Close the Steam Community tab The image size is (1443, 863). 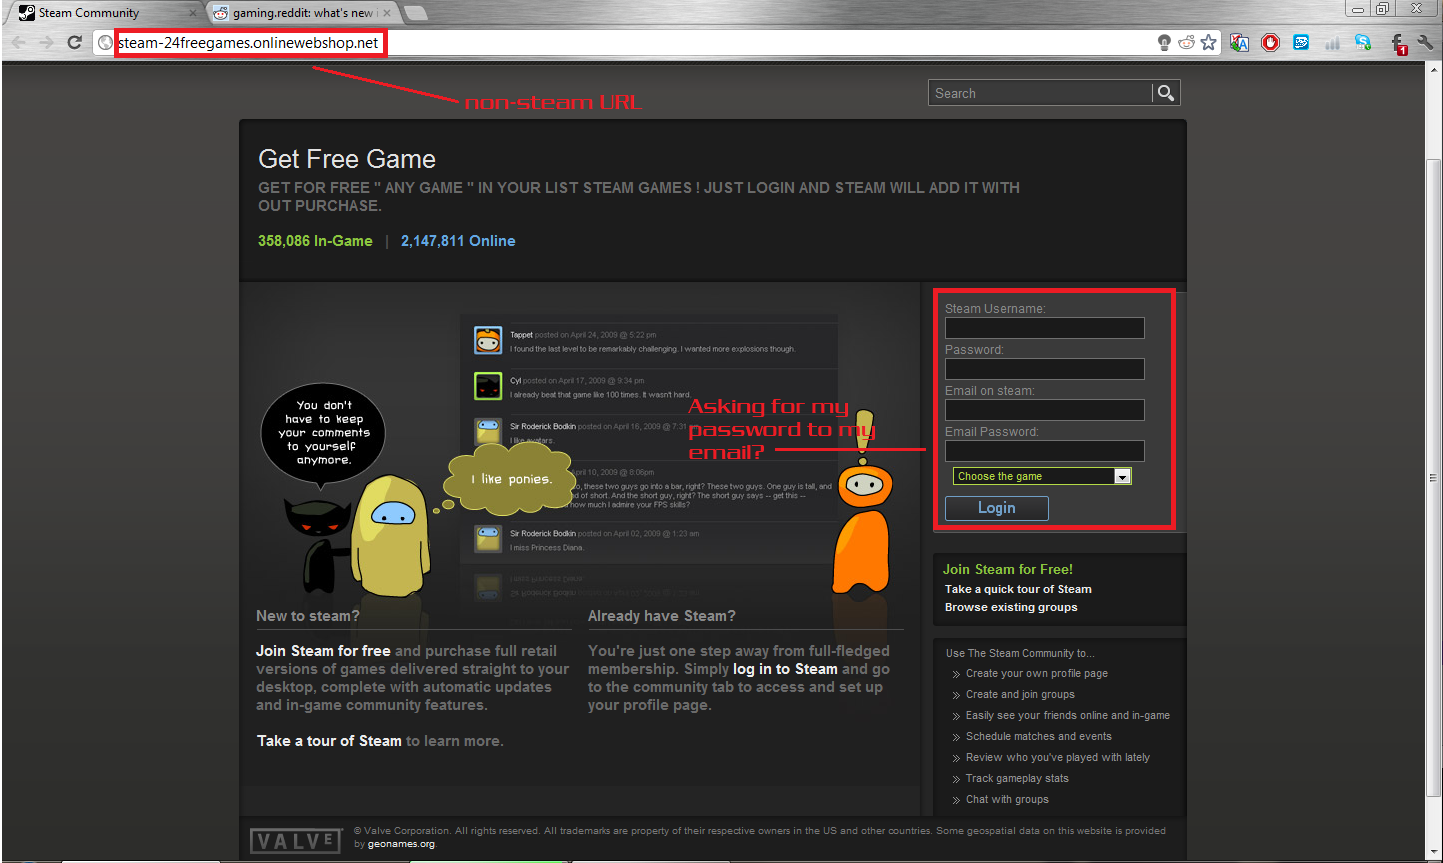coord(193,13)
